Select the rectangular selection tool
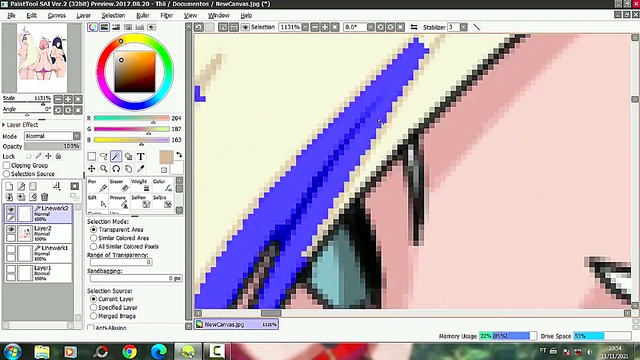Viewport: 640px width, 360px height. tap(92, 157)
